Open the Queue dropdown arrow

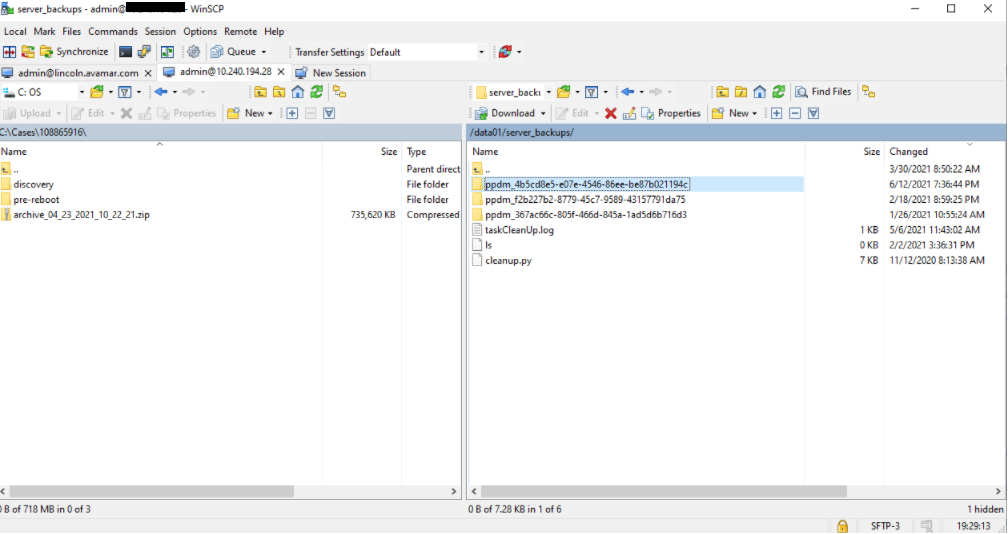(264, 52)
